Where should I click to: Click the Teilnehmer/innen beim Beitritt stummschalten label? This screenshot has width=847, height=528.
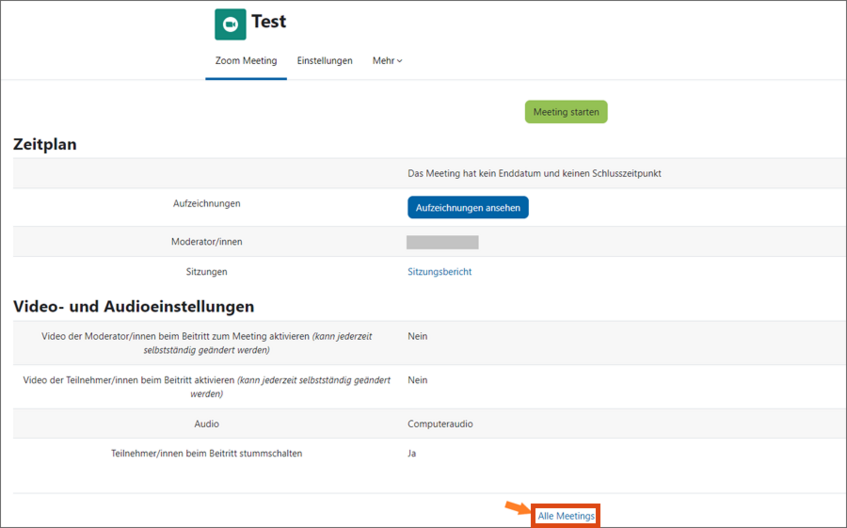click(x=206, y=454)
